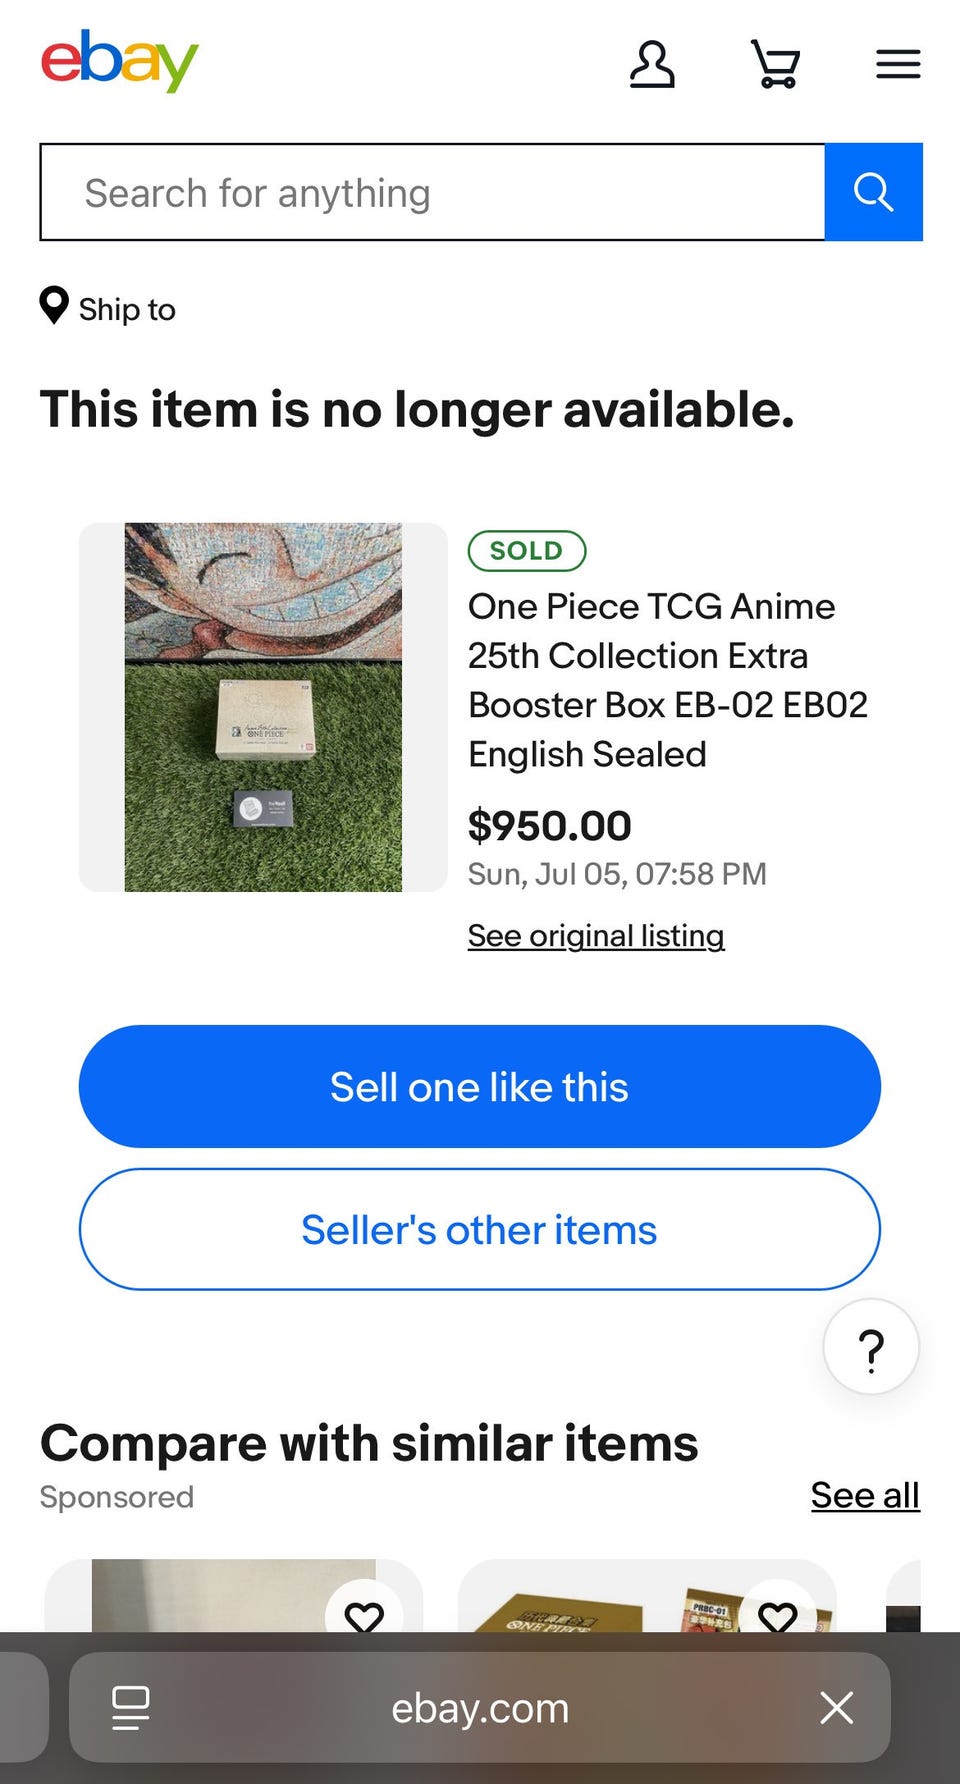Viewport: 960px width, 1784px height.
Task: Tap the Ship to location pin
Action: click(x=54, y=306)
